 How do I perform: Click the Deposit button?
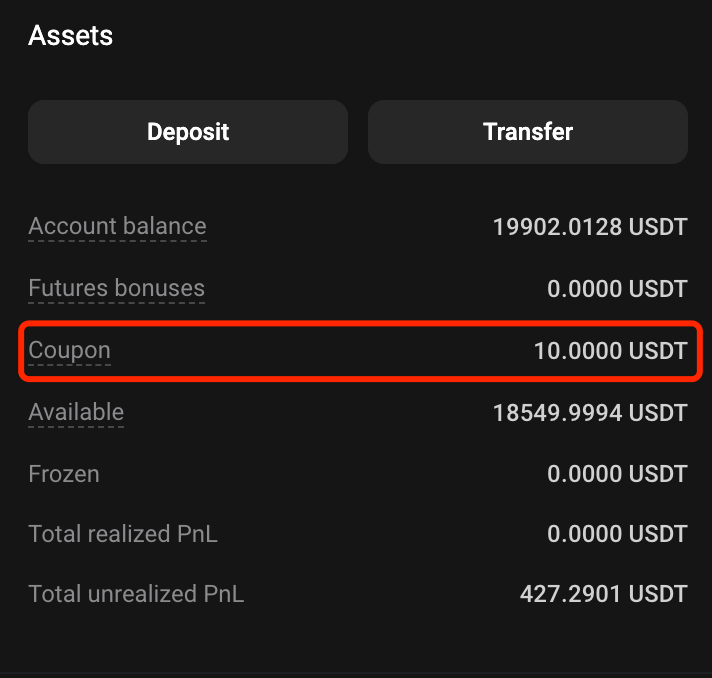click(188, 132)
